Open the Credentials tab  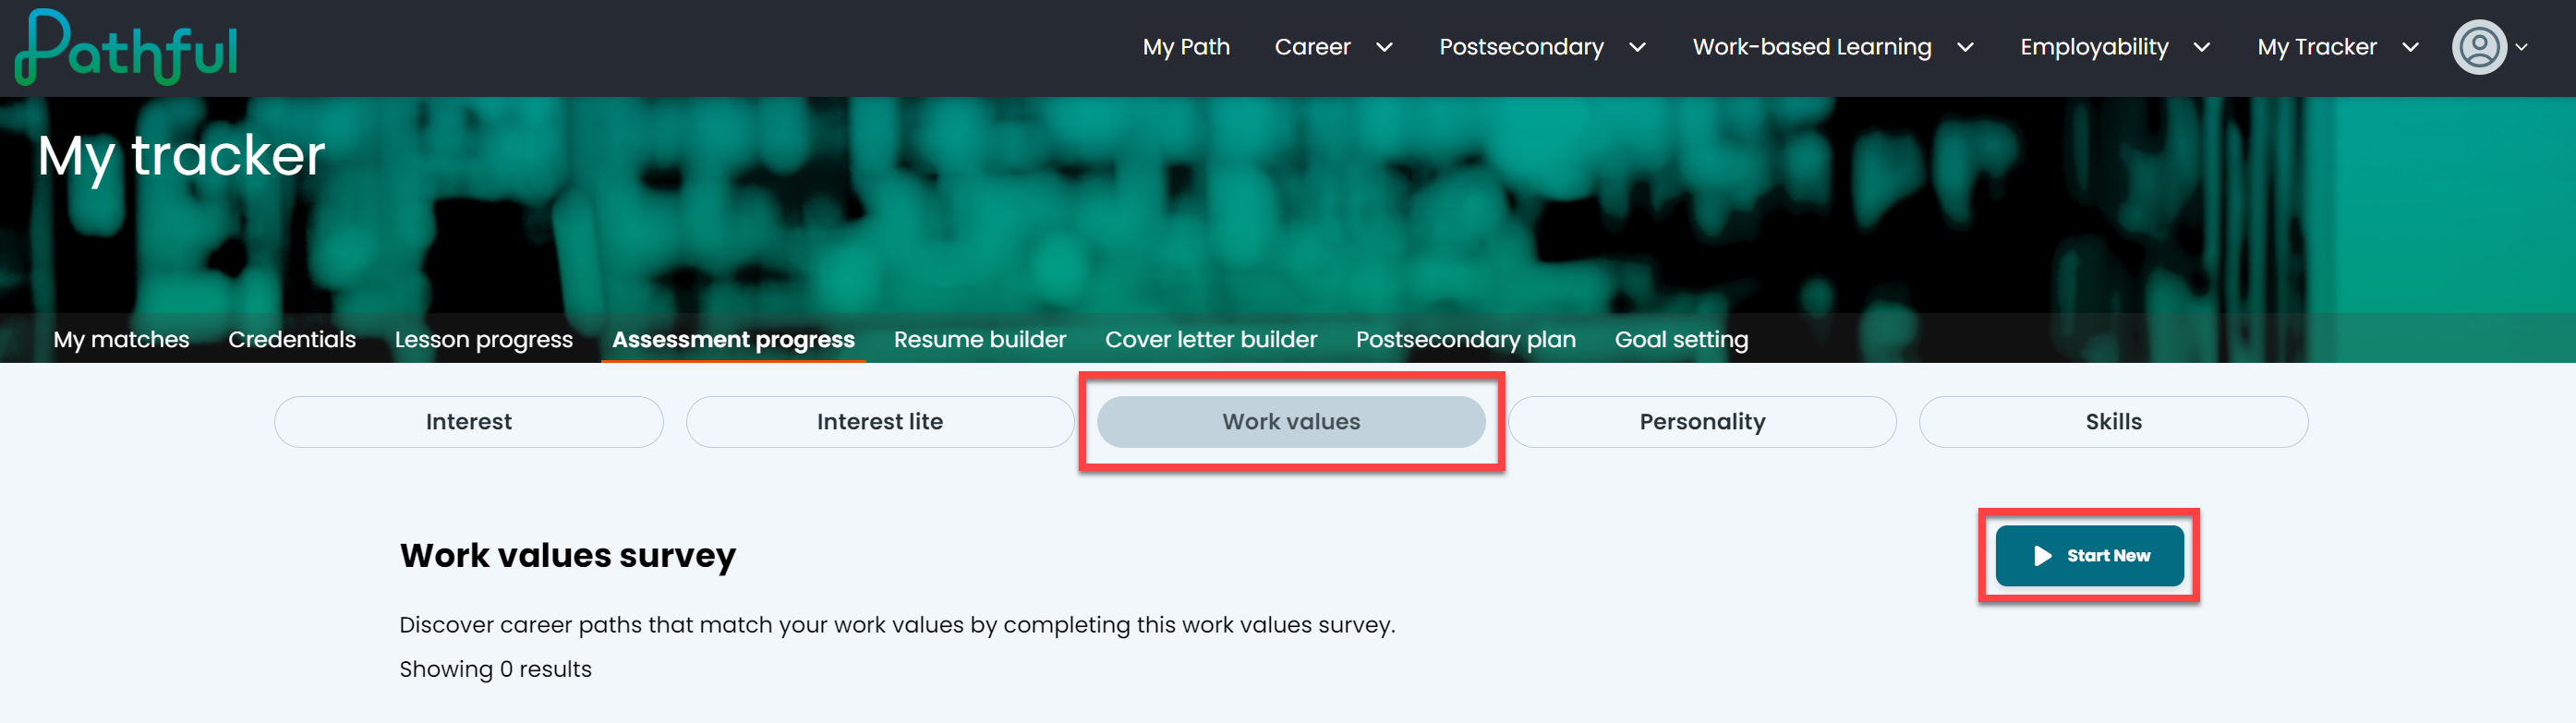(x=292, y=340)
